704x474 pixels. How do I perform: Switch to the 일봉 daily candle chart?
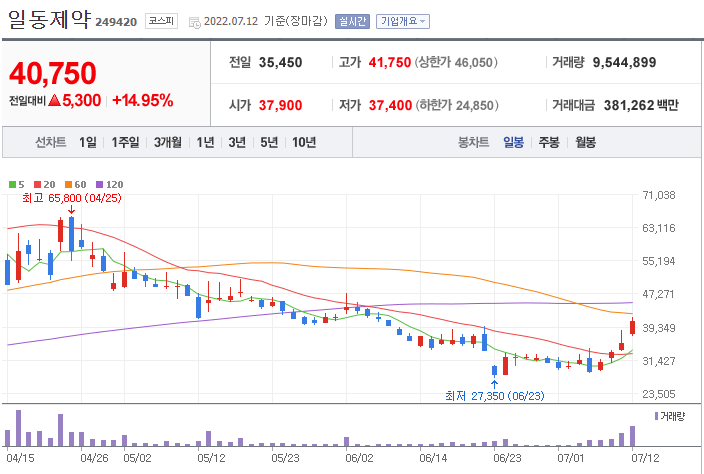click(513, 142)
